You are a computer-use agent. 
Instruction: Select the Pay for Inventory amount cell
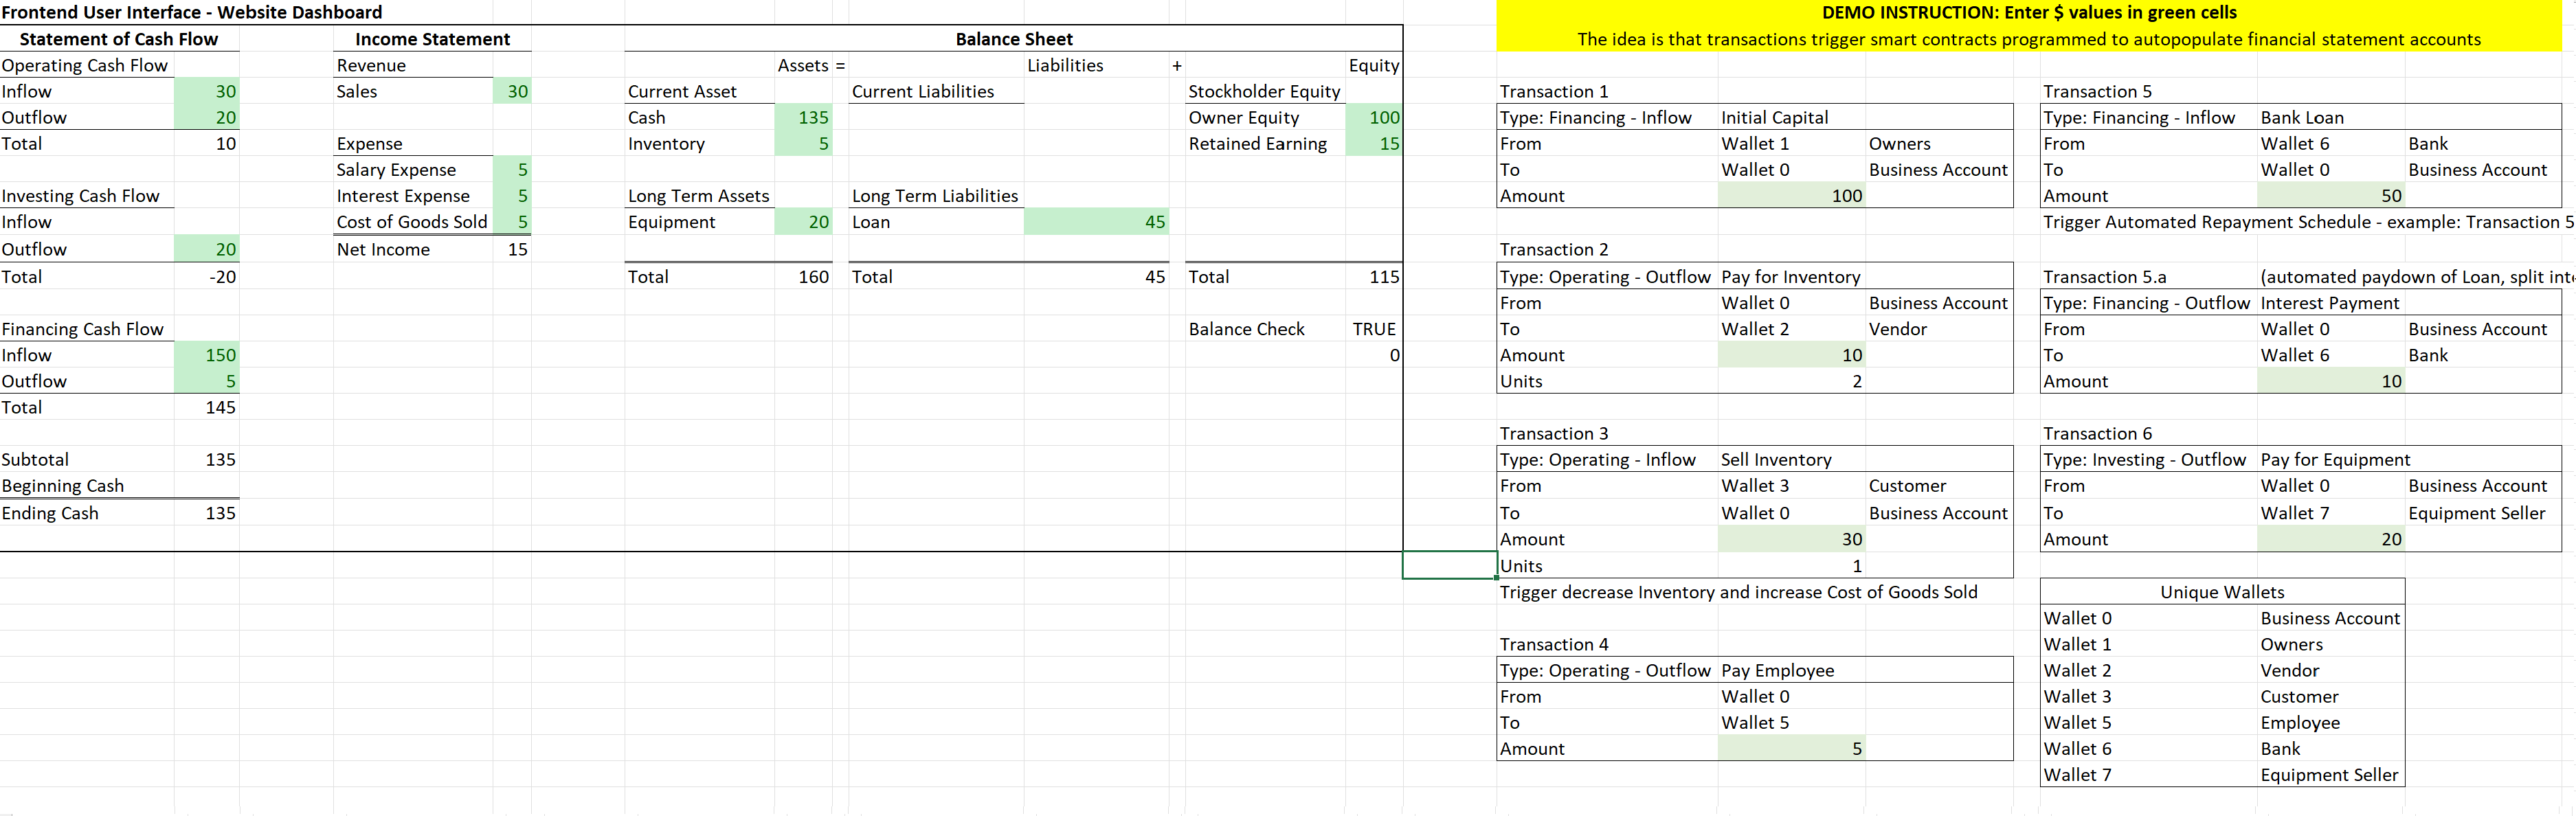coord(1791,355)
